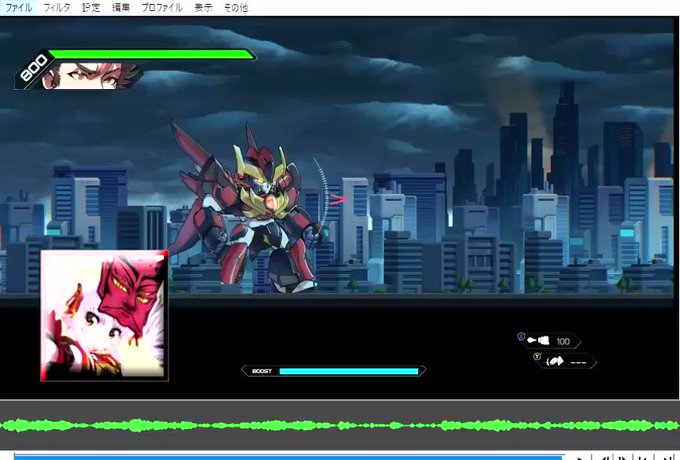Click the green audio waveform display

coord(340,425)
